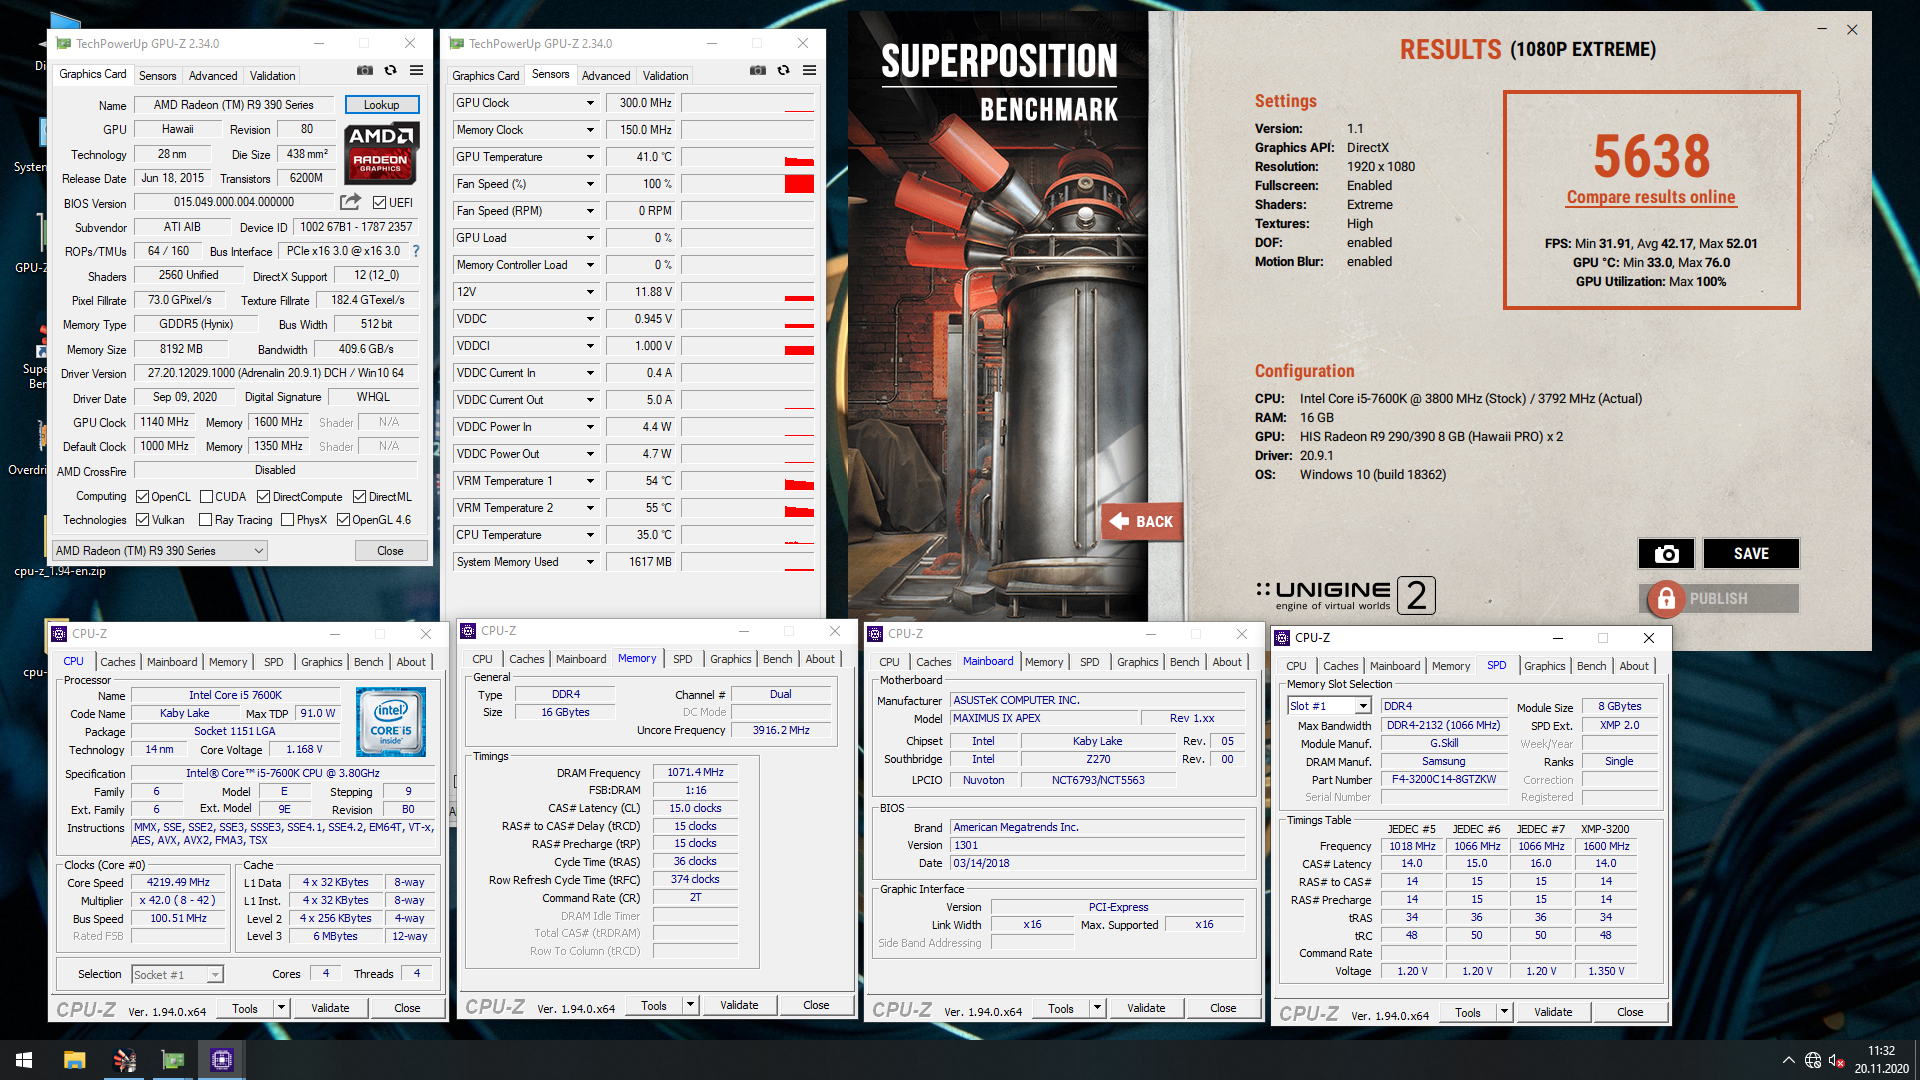
Task: Click Intel Core i5 logo in CPU-Z
Action: click(391, 722)
